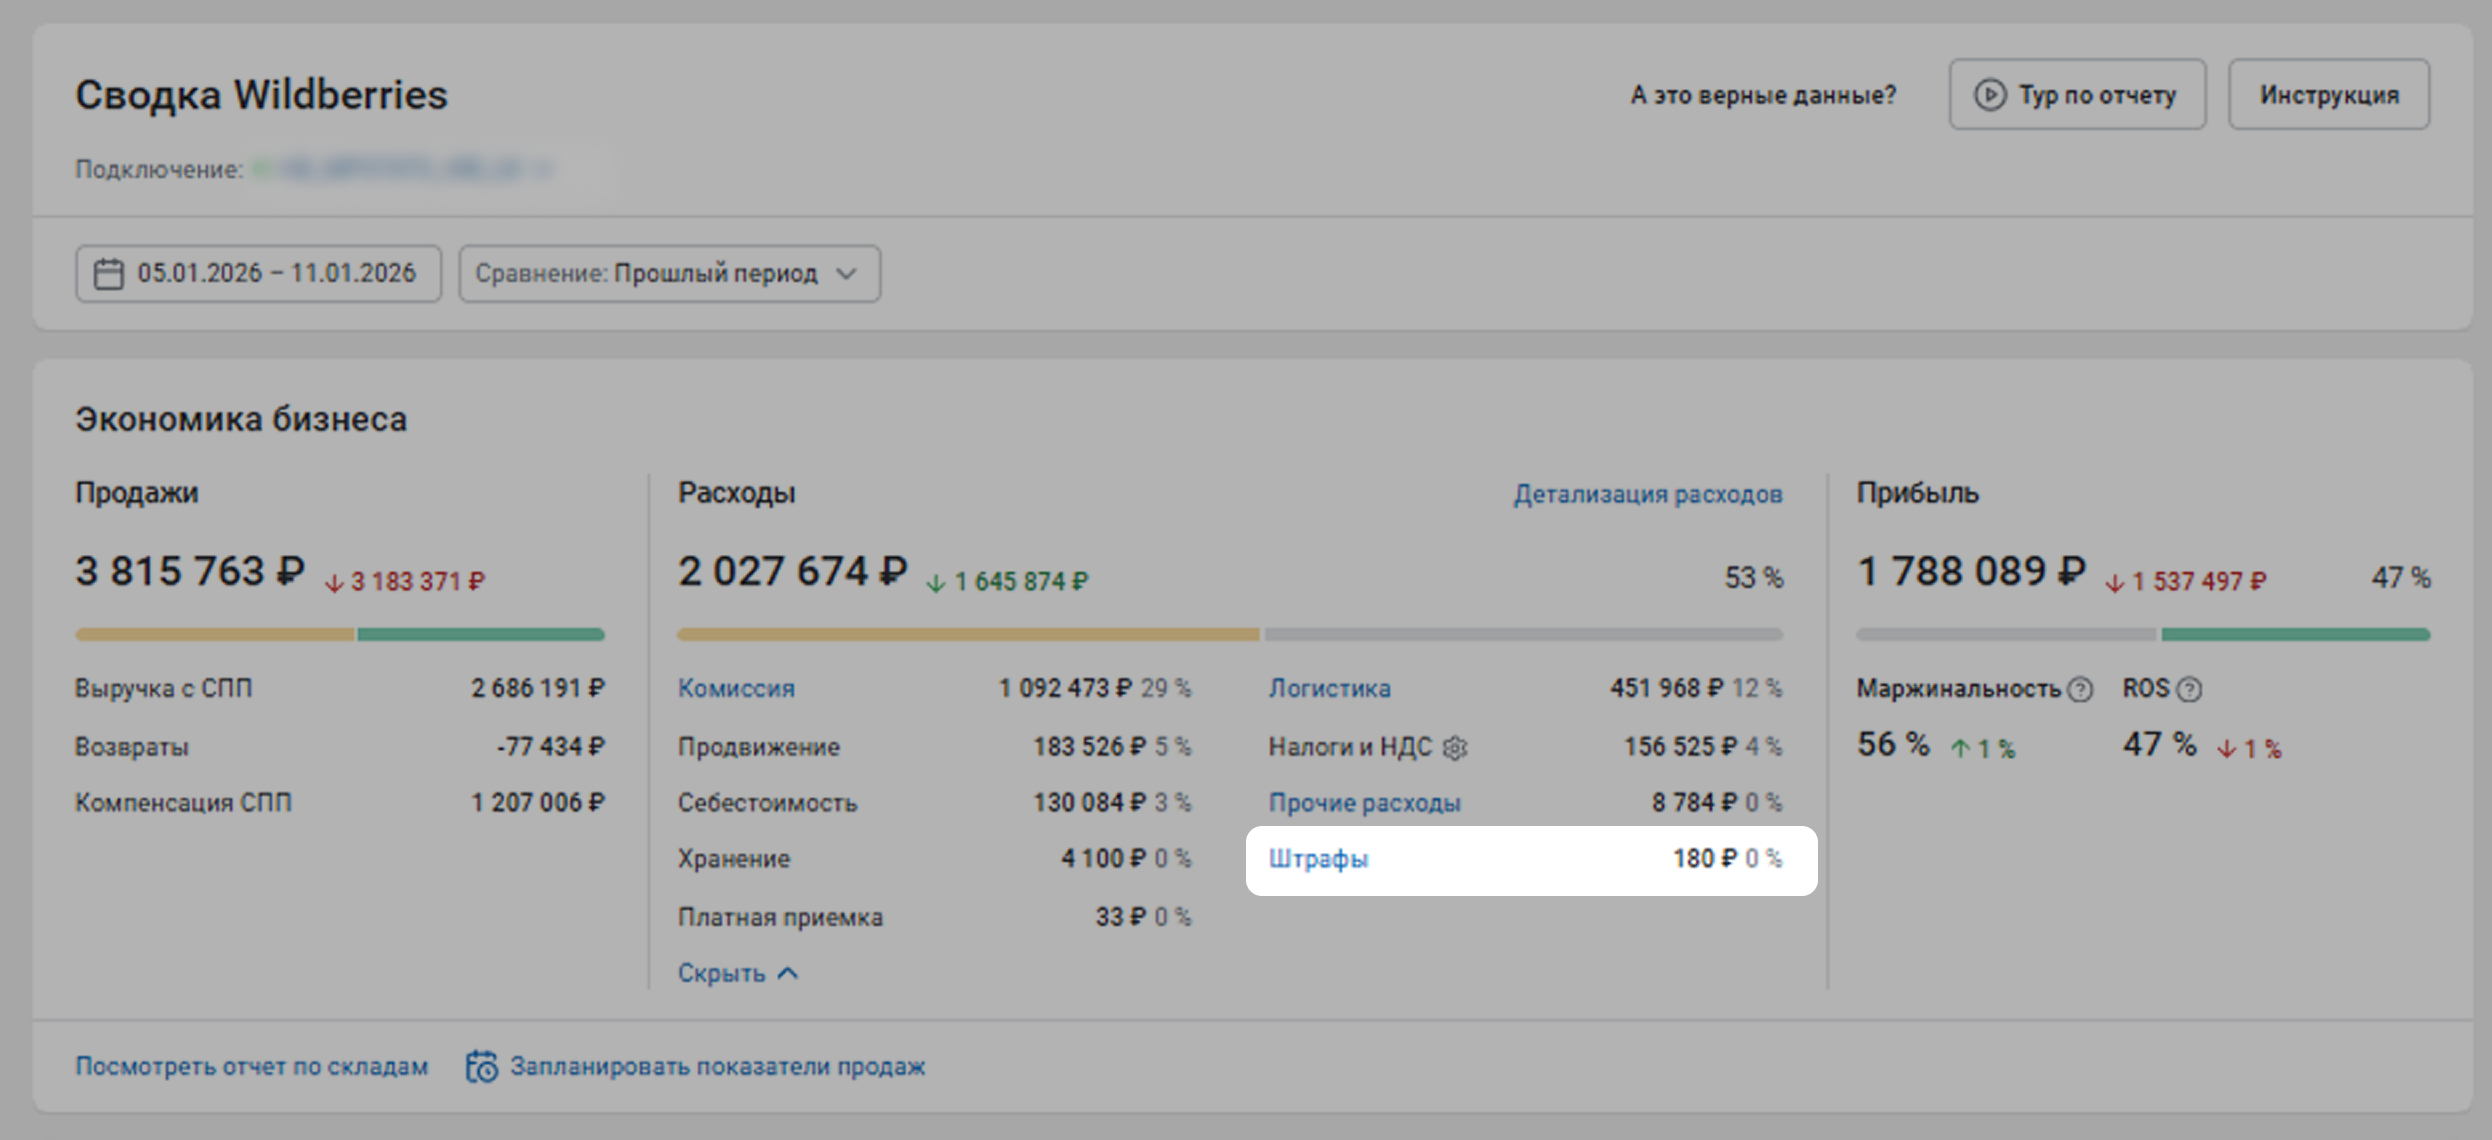This screenshot has width=2492, height=1140.
Task: Click gear icon next to Налоги и НДС
Action: click(1455, 747)
